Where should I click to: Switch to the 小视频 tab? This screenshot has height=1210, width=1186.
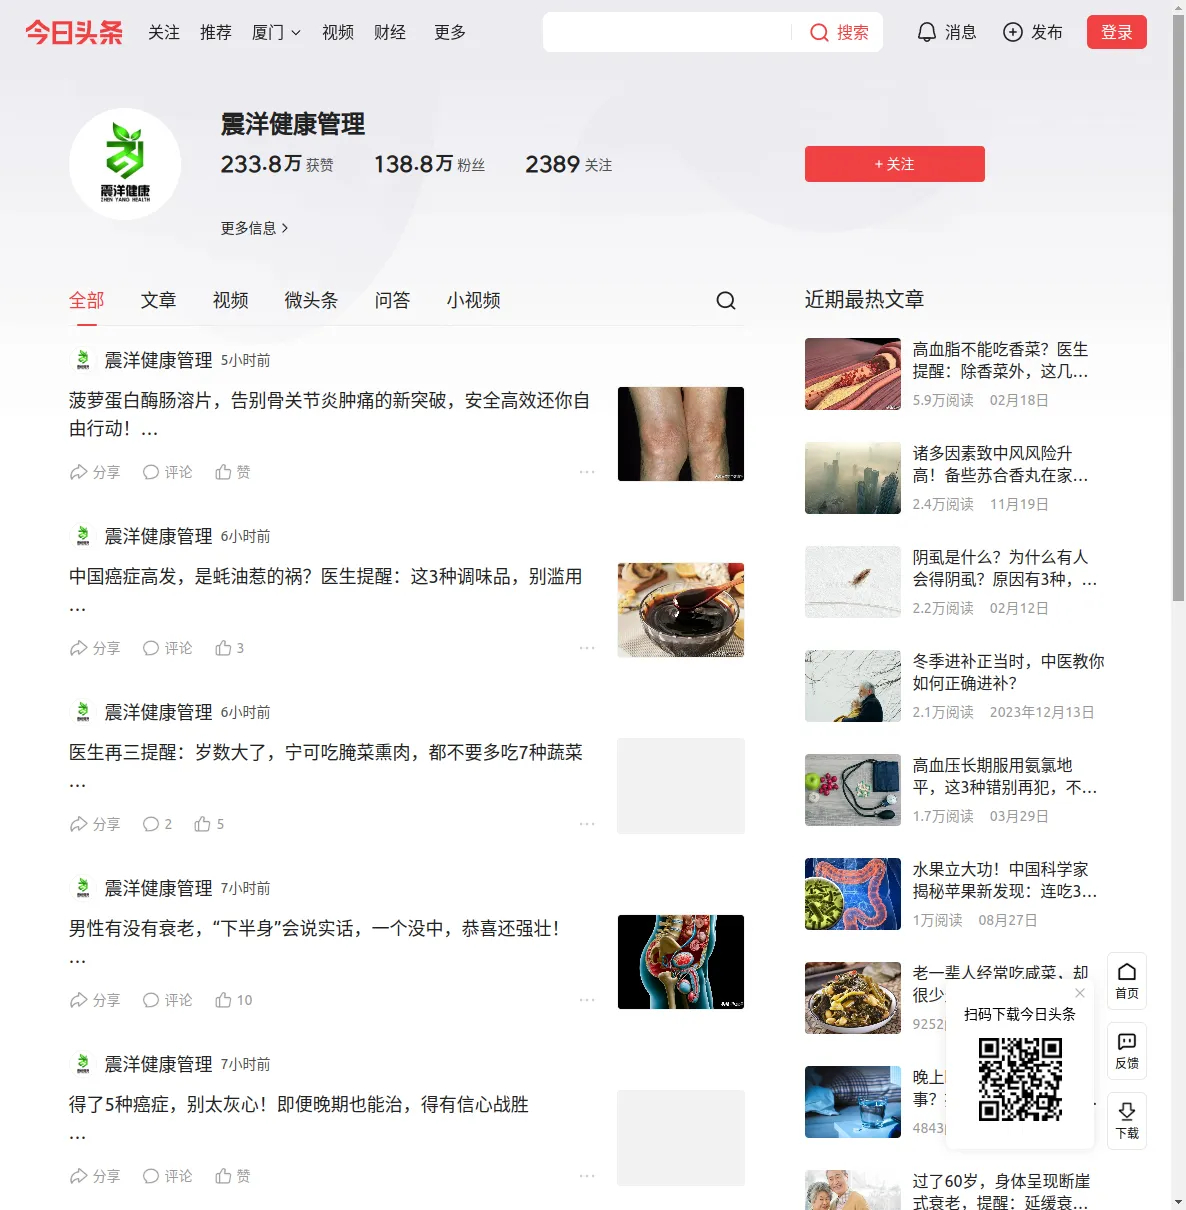(x=473, y=300)
